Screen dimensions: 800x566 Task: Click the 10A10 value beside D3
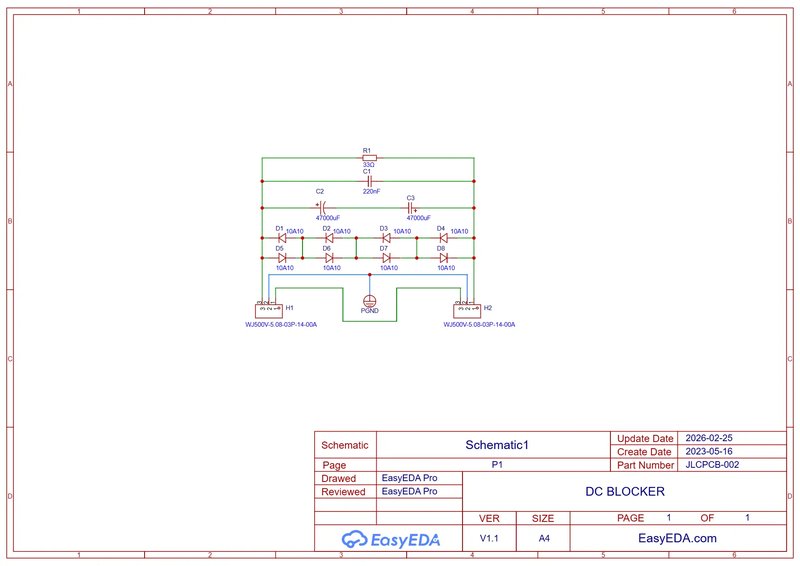[x=402, y=232]
